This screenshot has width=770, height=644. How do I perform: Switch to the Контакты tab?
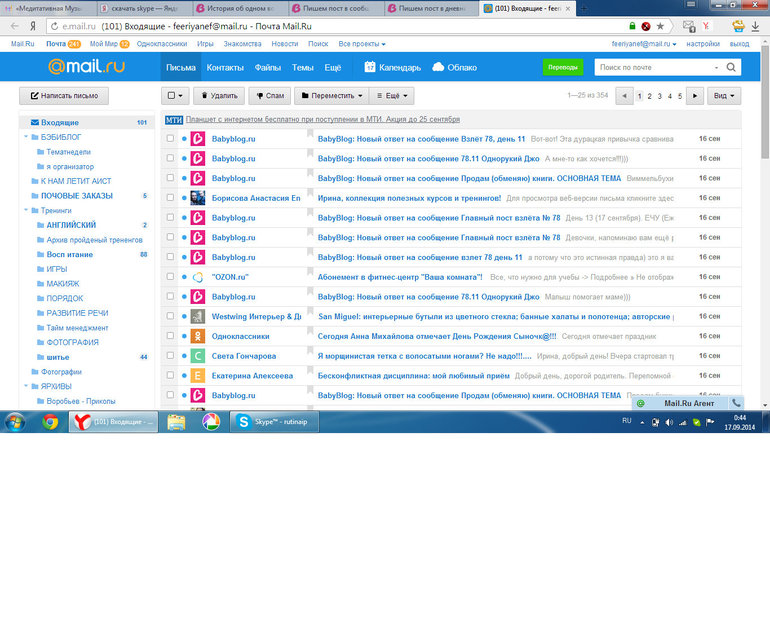(x=225, y=67)
